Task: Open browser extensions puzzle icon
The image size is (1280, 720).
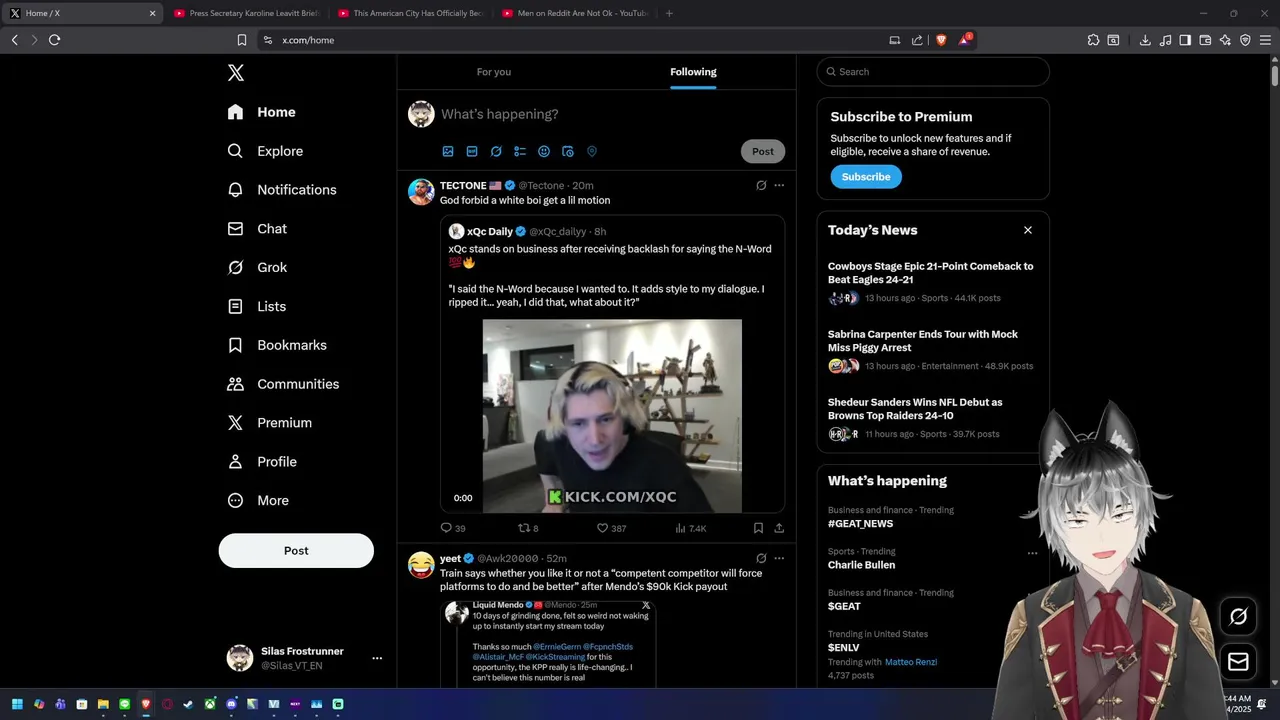Action: (x=1093, y=40)
